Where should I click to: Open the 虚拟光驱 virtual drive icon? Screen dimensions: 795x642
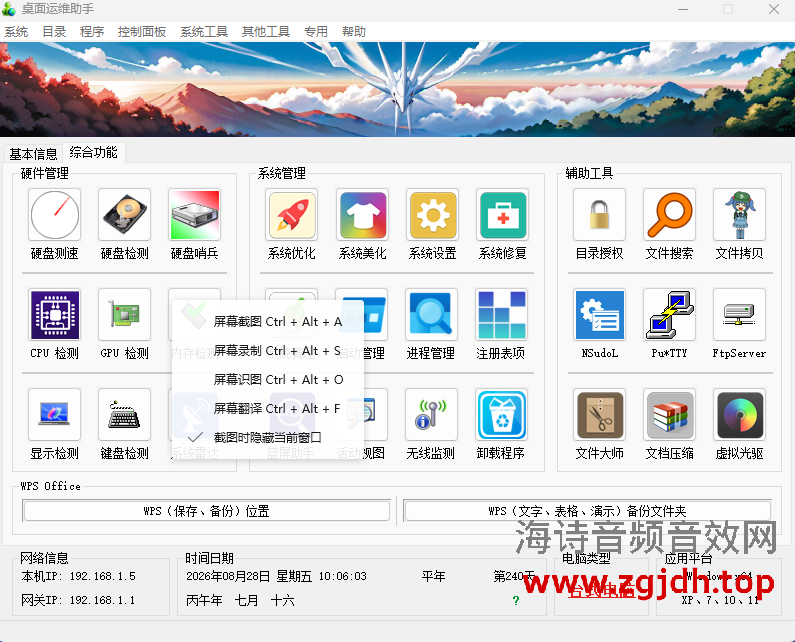[739, 414]
